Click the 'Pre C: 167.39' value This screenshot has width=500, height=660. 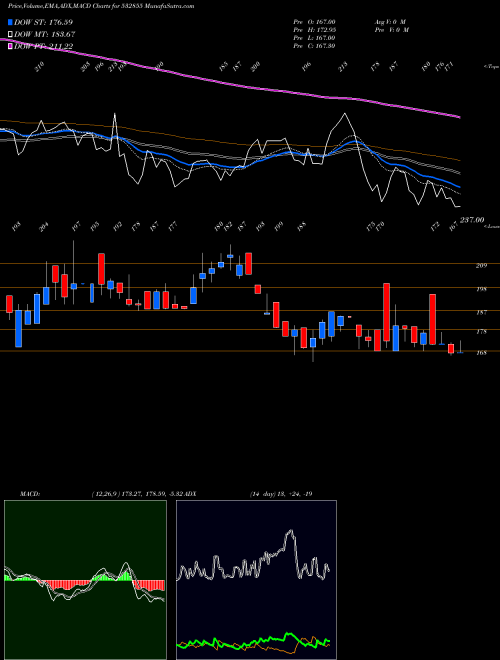tap(314, 46)
